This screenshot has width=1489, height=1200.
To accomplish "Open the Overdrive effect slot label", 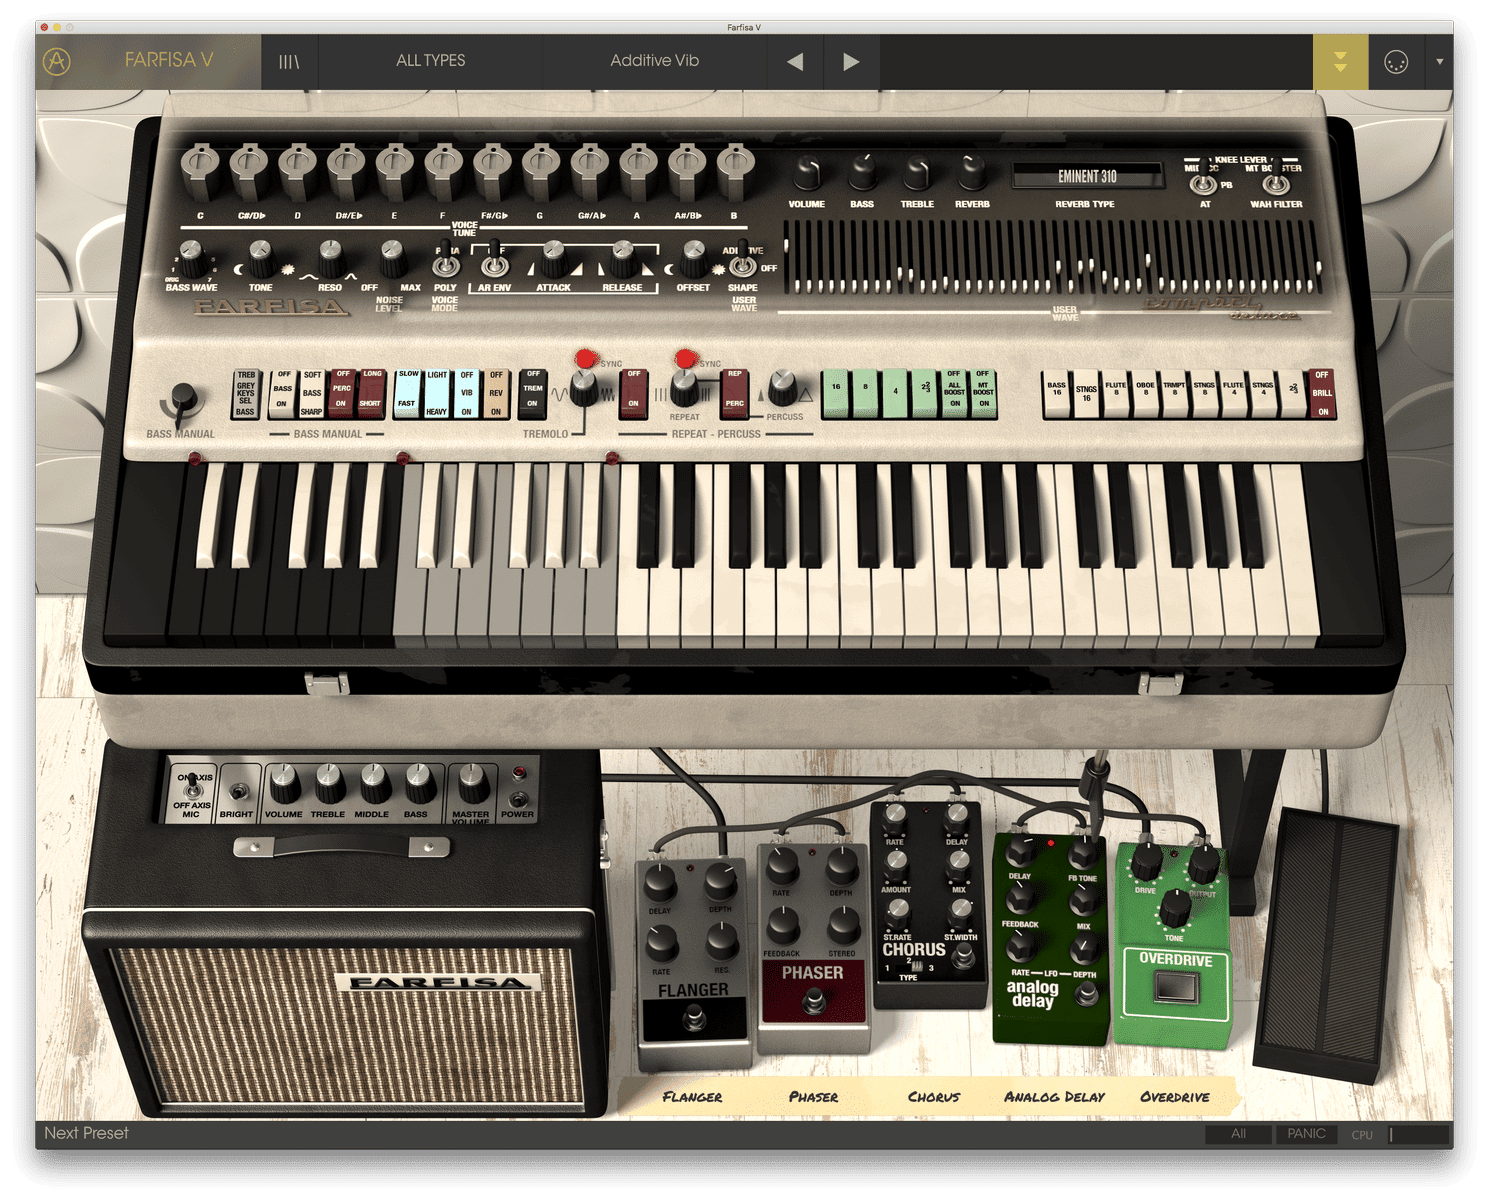I will [x=1175, y=1097].
